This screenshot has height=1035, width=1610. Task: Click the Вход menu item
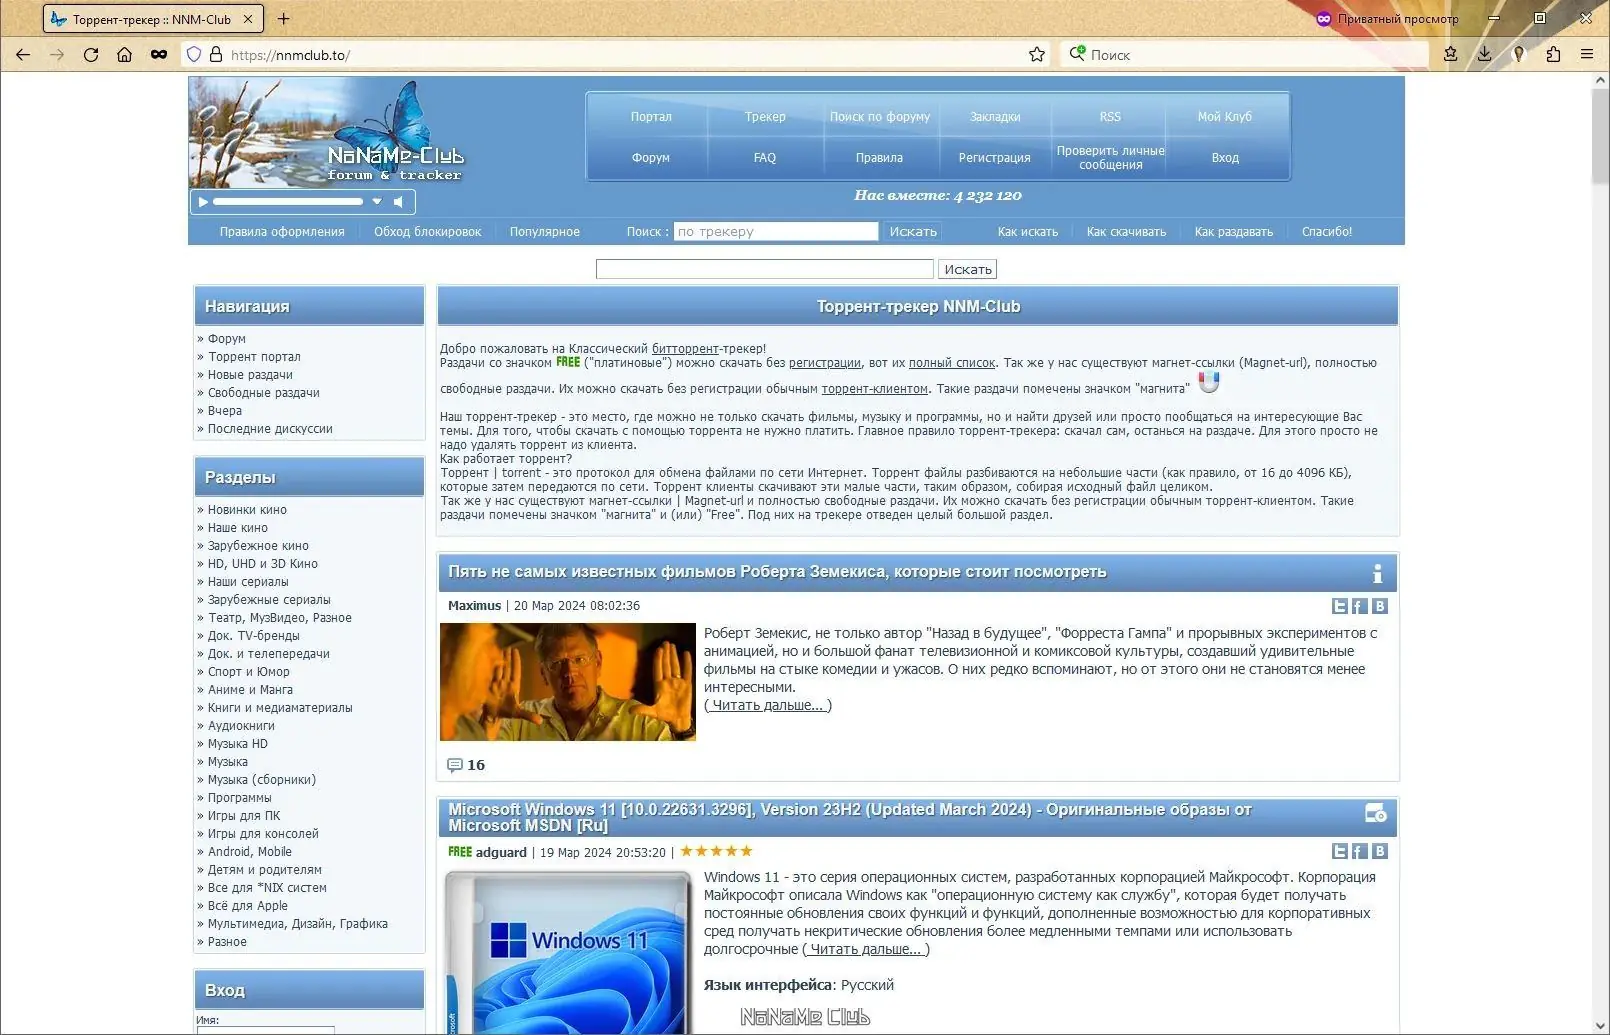[x=1225, y=158]
